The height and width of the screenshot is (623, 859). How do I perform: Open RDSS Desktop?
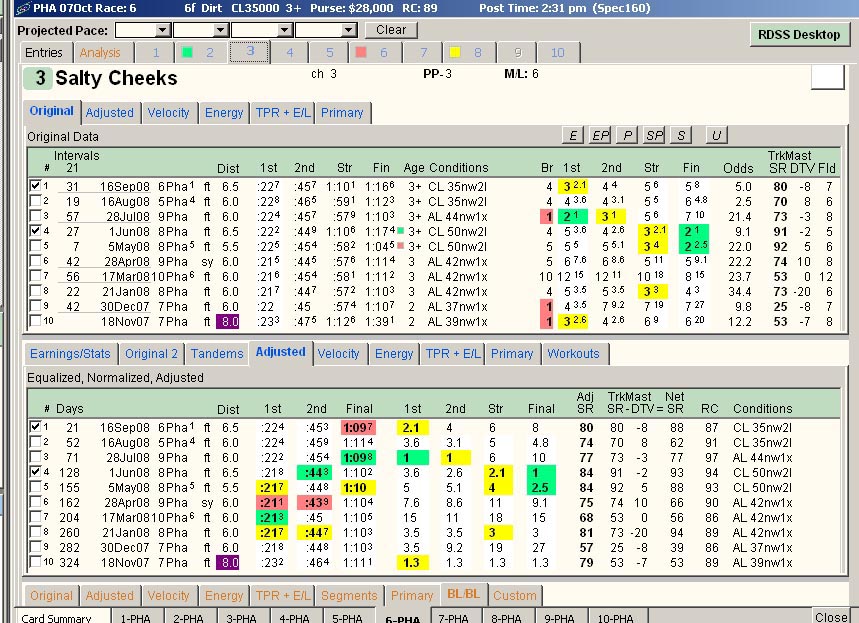click(x=799, y=35)
